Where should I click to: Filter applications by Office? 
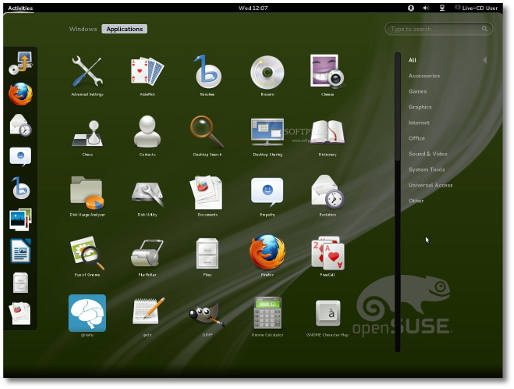click(417, 138)
